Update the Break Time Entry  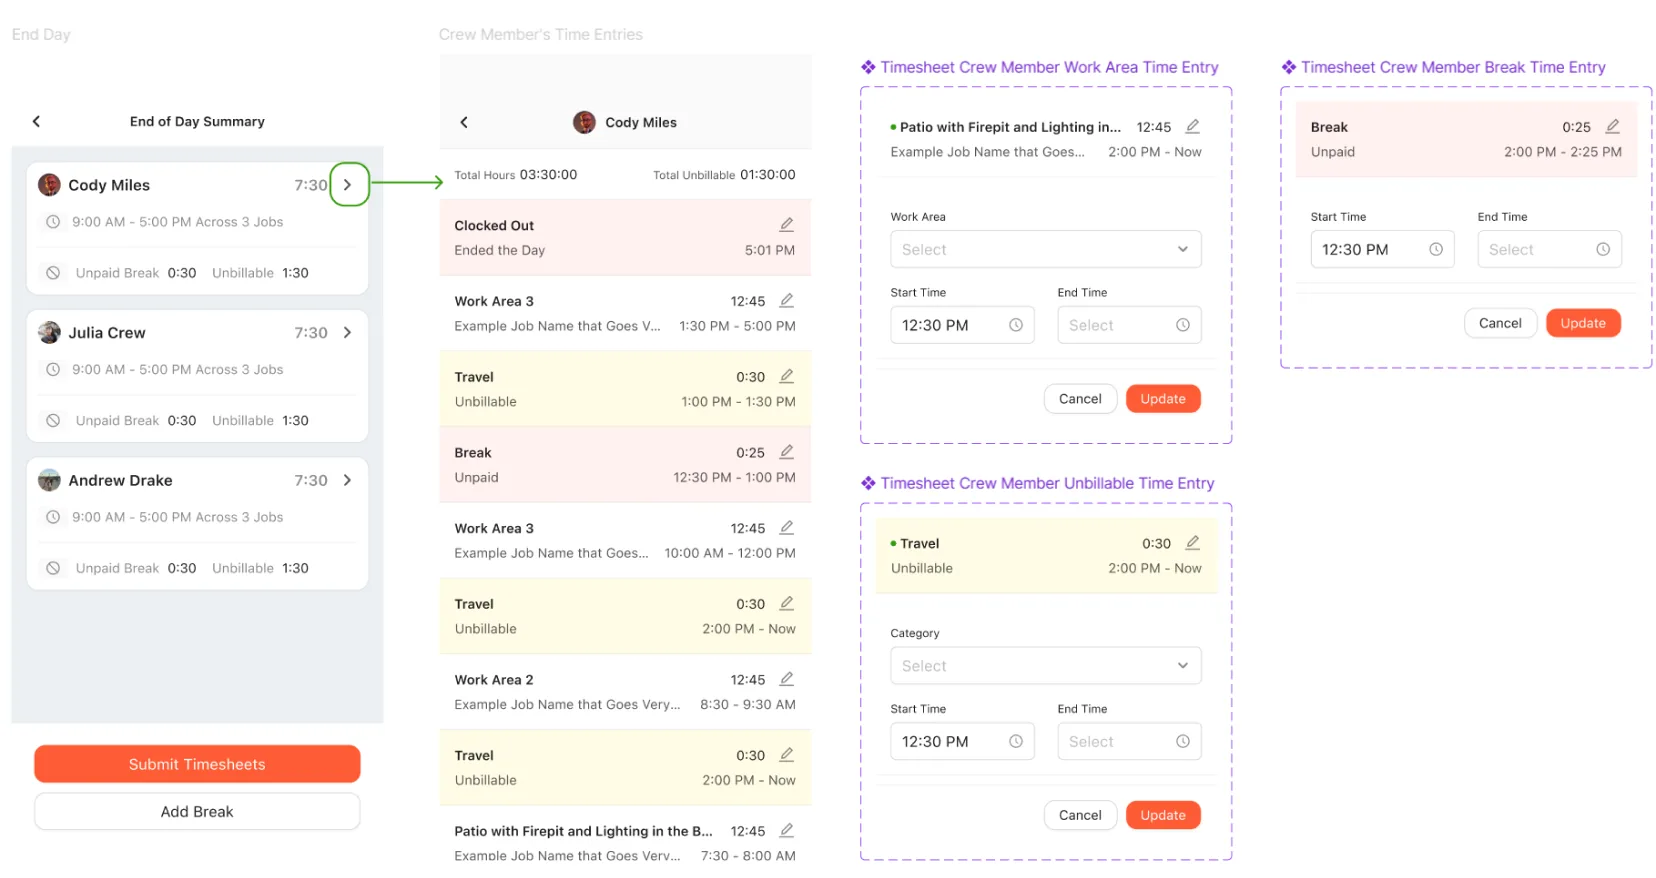pyautogui.click(x=1583, y=323)
